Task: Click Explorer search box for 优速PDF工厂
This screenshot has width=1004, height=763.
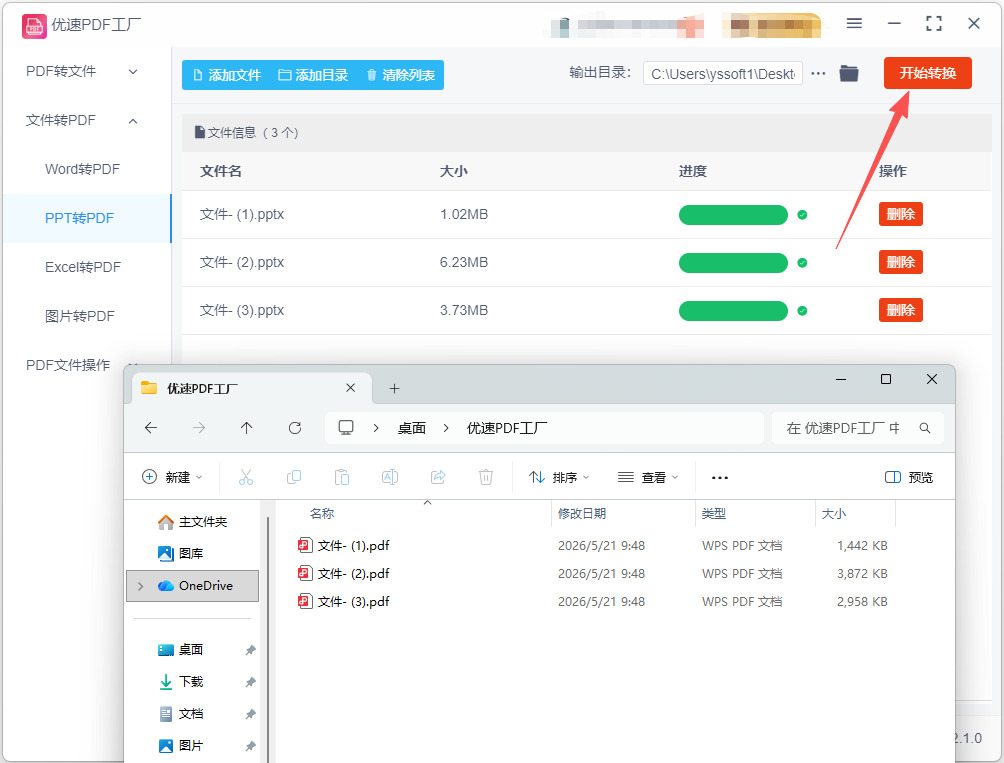Action: coord(857,428)
